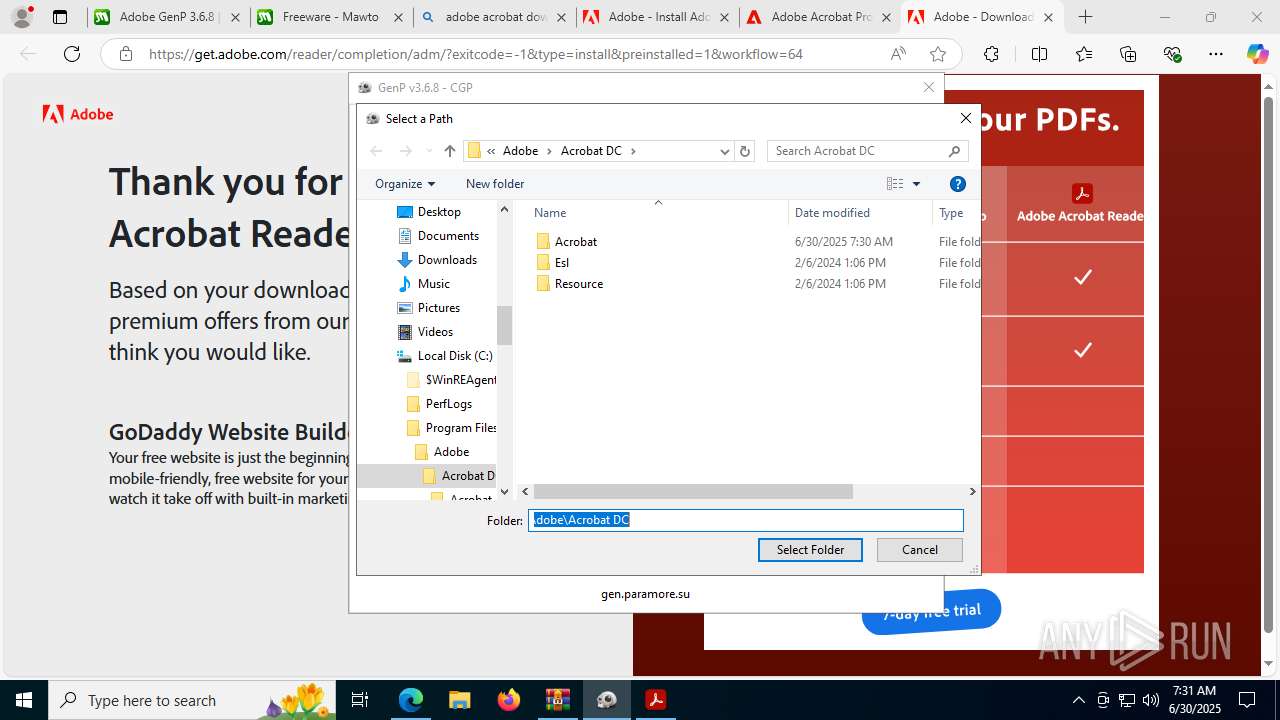
Task: Open File Explorer from the taskbar
Action: tap(459, 699)
